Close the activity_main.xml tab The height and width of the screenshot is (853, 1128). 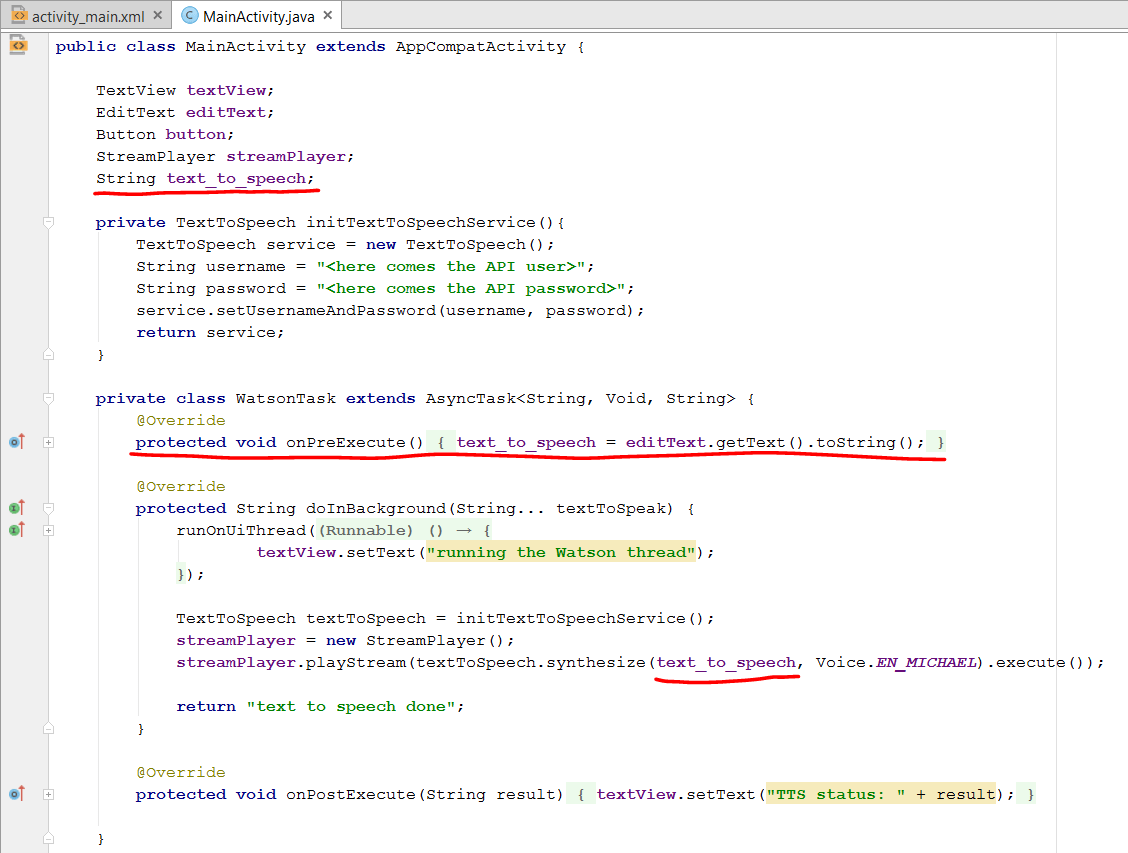click(156, 17)
